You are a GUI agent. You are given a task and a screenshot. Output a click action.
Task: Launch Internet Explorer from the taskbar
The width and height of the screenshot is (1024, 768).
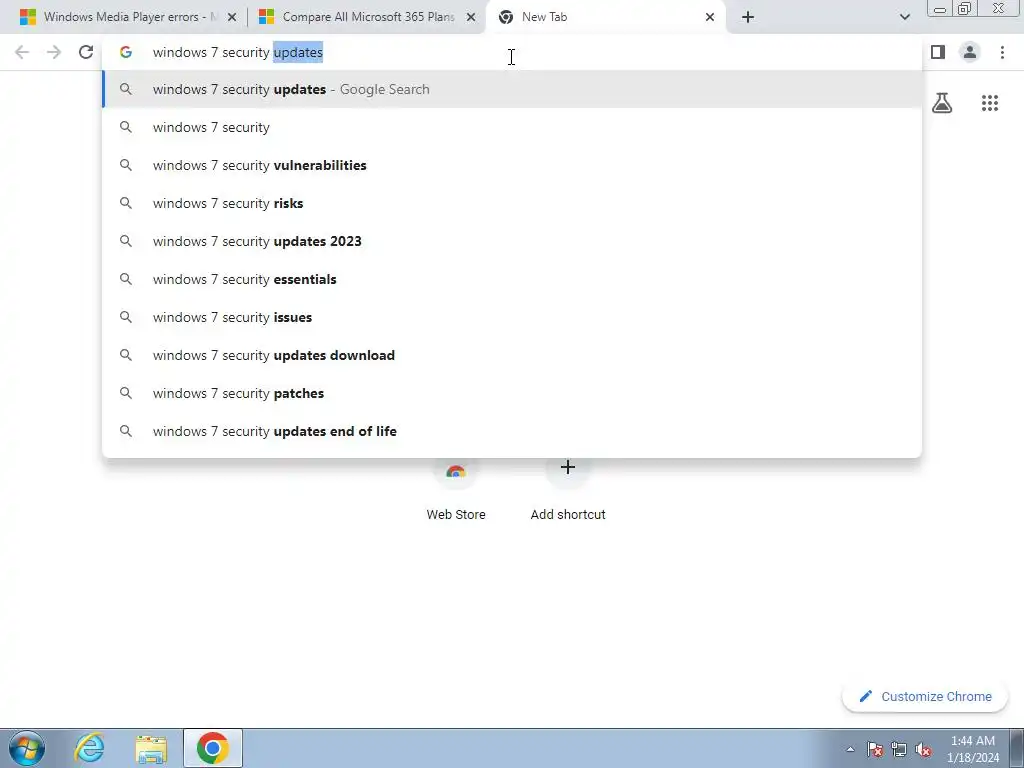click(89, 748)
